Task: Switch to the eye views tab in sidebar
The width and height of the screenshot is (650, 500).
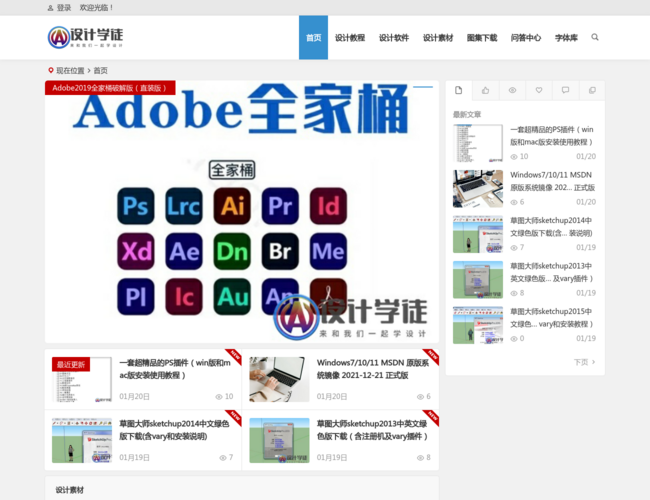Action: 512,90
